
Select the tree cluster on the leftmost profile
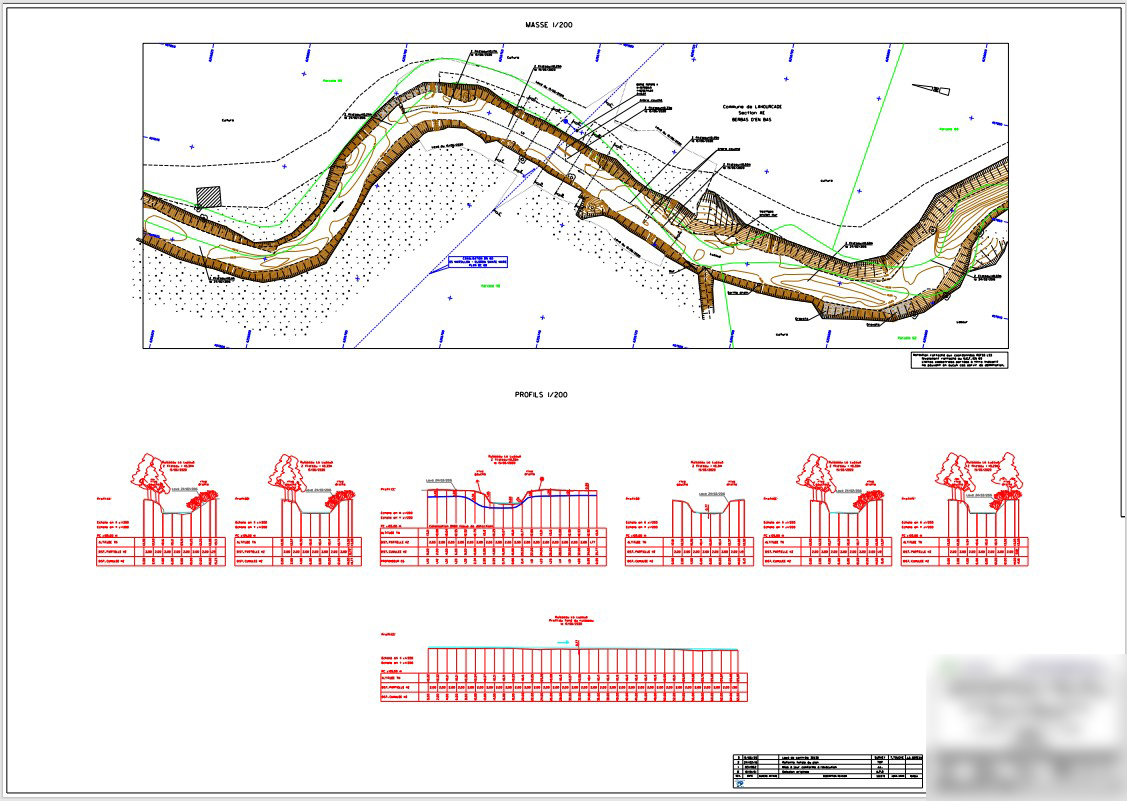pyautogui.click(x=153, y=473)
